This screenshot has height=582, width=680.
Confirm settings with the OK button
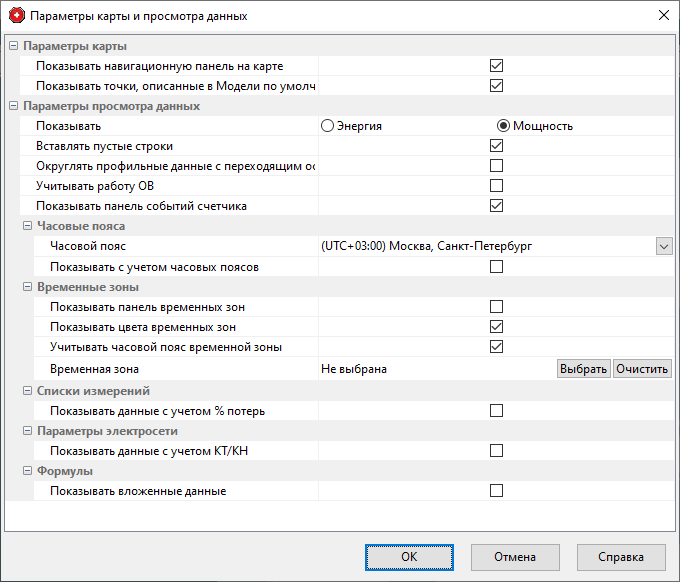(x=409, y=557)
